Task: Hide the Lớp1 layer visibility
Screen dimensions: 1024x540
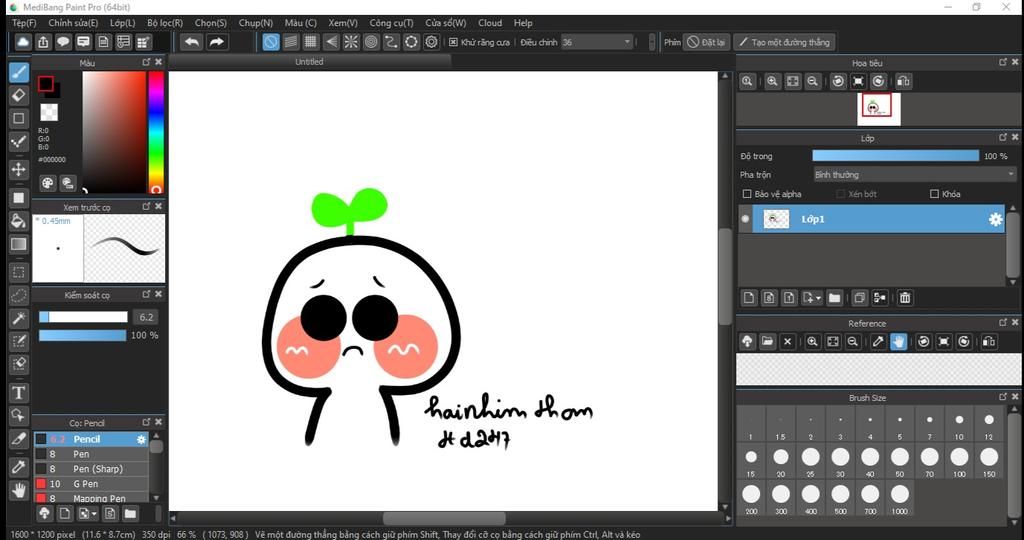Action: (x=745, y=219)
